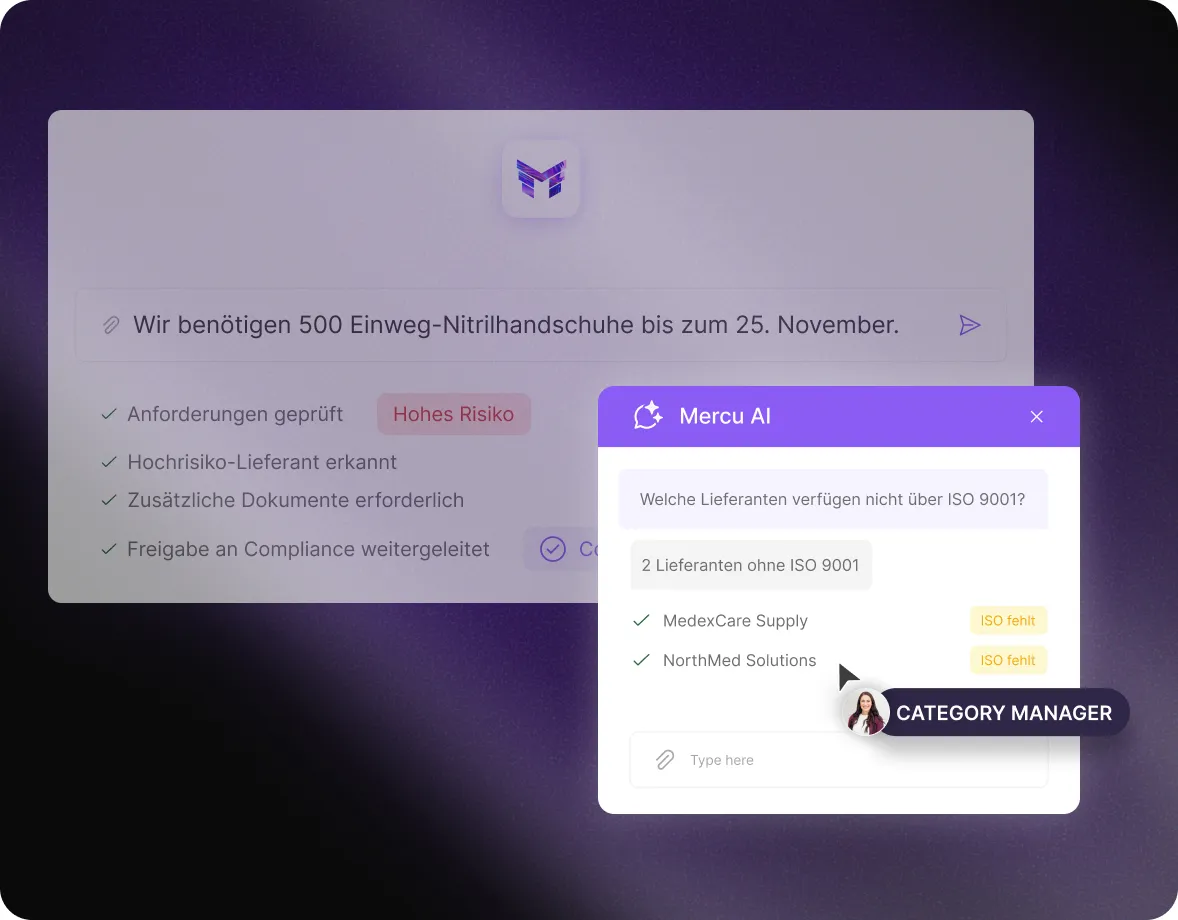Click the request text field about Nitrilhandschuhe
This screenshot has height=920, width=1178.
(x=541, y=325)
